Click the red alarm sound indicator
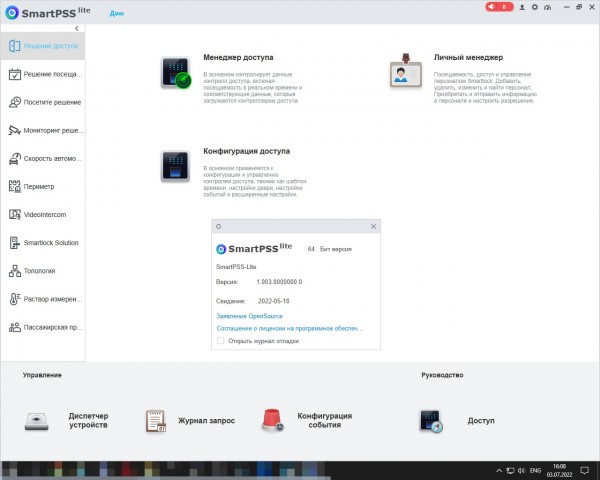 tap(499, 7)
